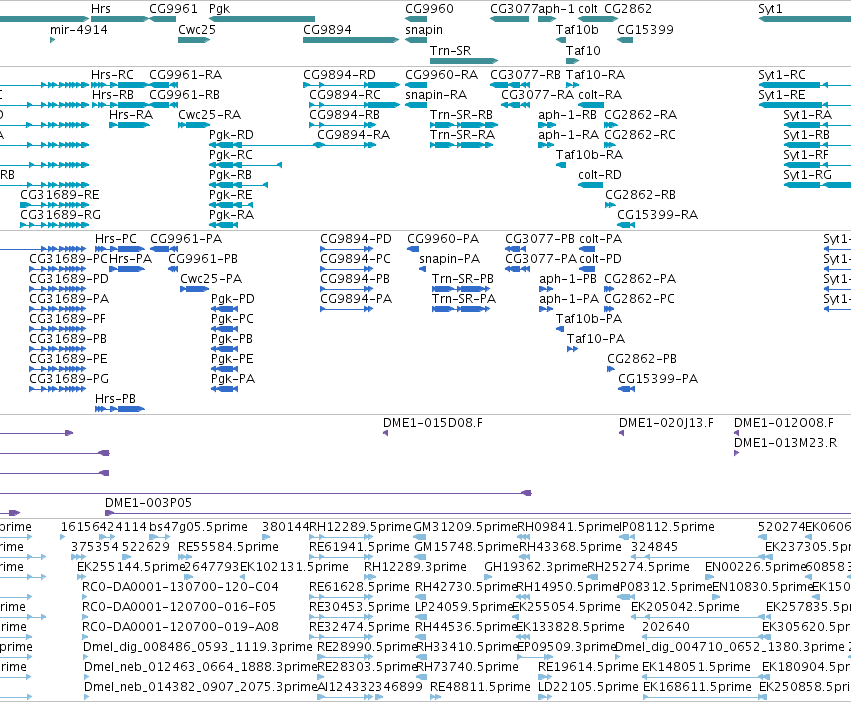Choose protein CG3077-PB
Viewport: 851px width, 702px height.
point(540,239)
